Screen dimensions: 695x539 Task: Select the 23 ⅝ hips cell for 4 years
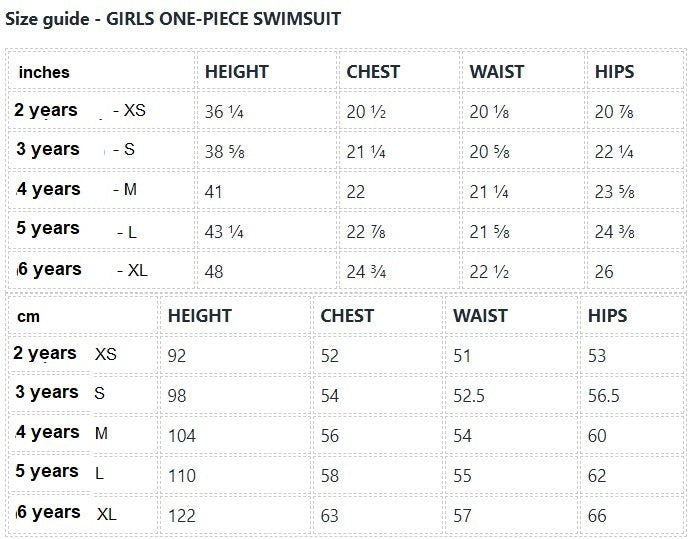point(616,191)
